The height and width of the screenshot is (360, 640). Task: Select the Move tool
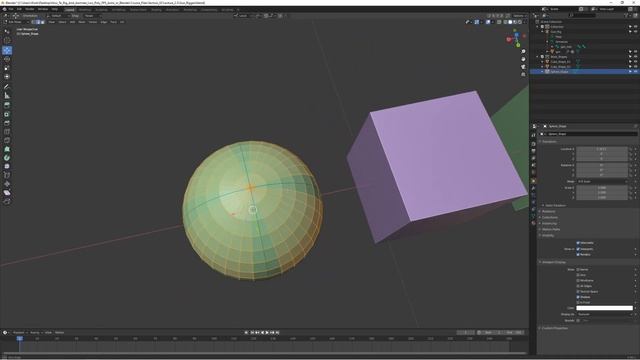[7, 50]
